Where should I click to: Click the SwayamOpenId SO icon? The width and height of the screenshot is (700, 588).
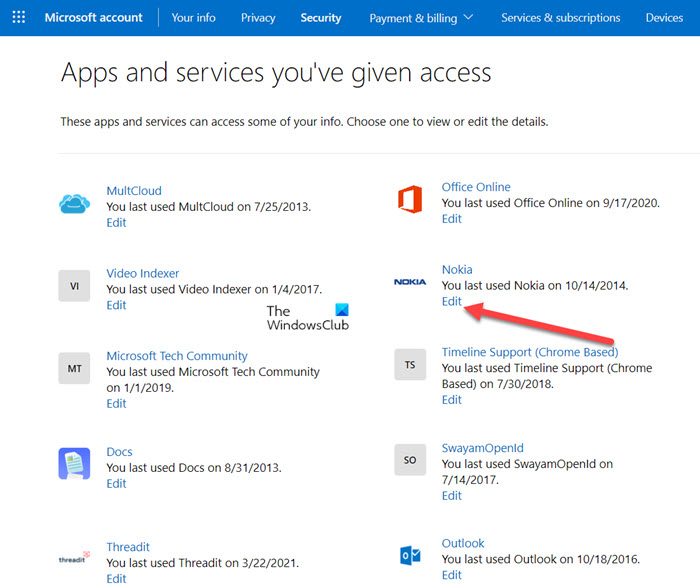(x=410, y=461)
